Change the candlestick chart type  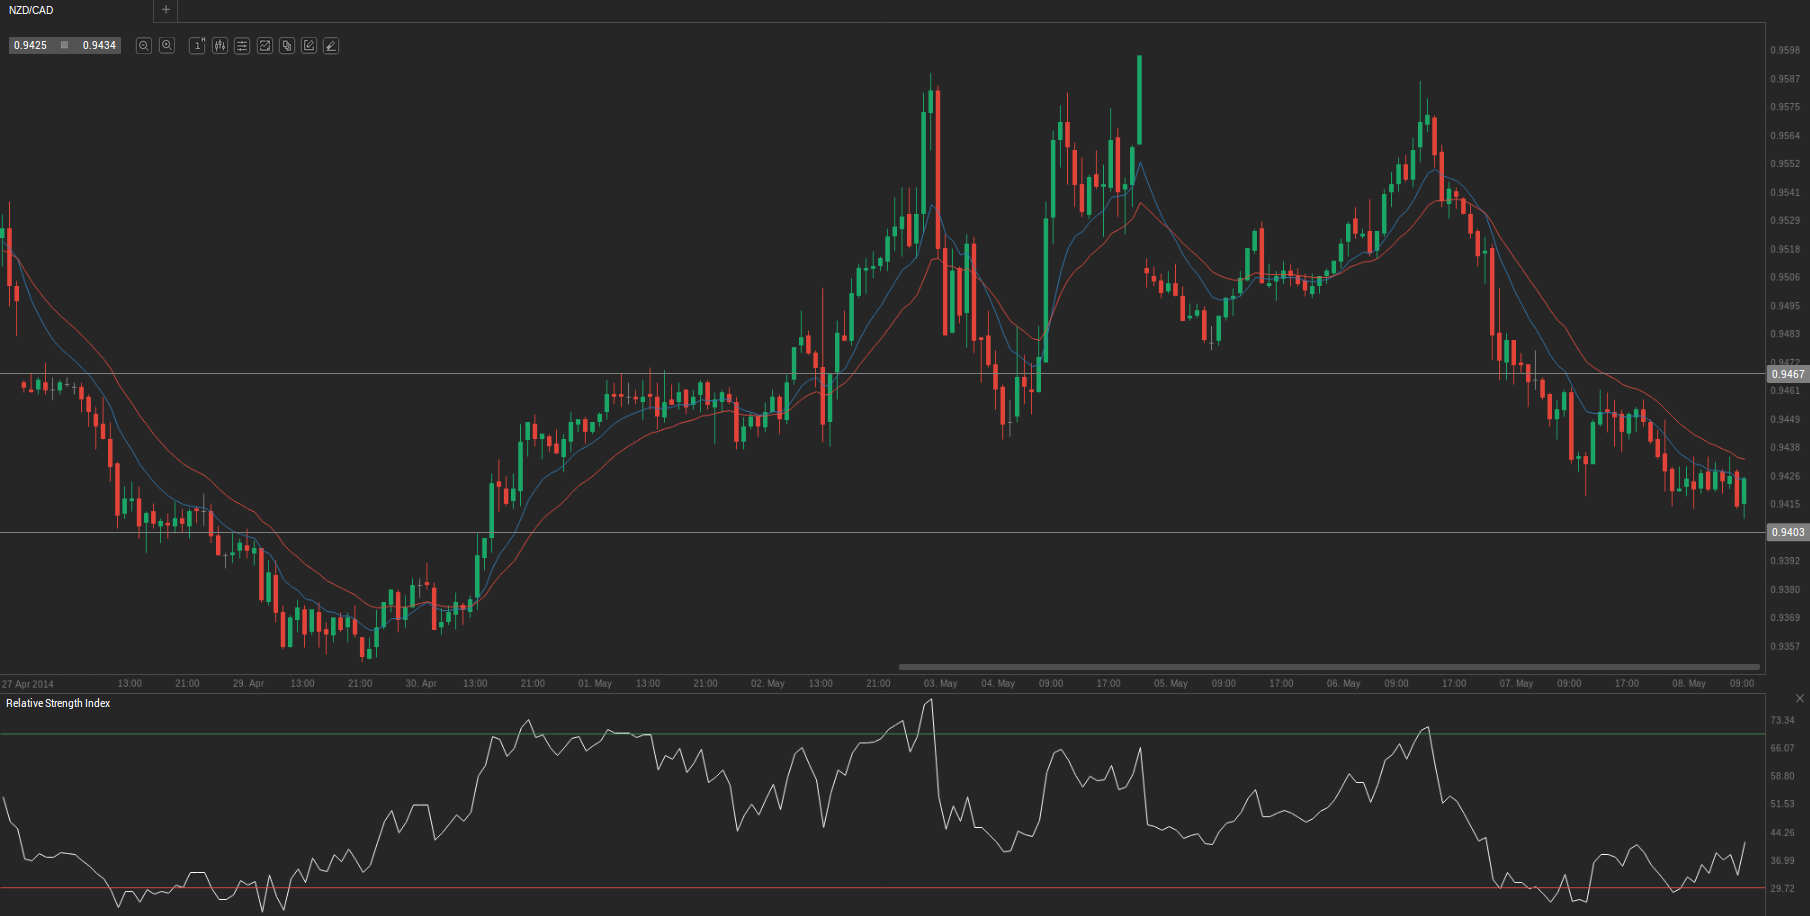point(220,46)
